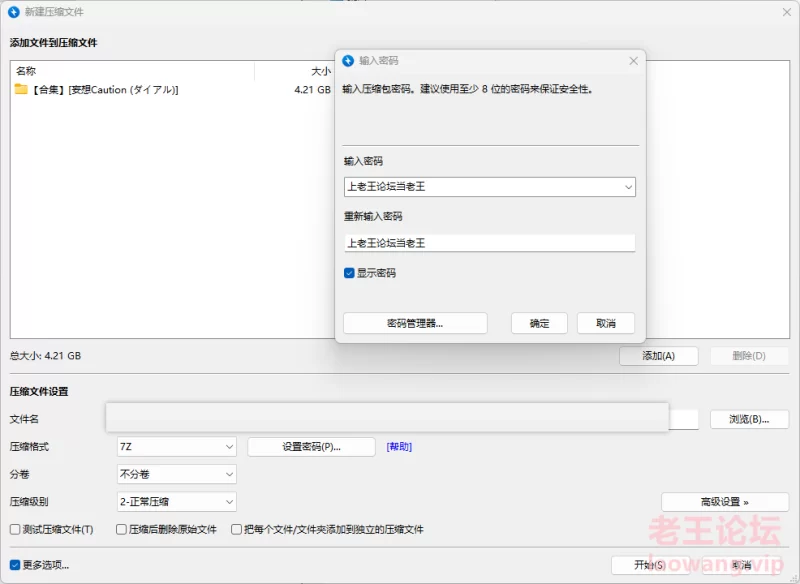Click the Bandizip icon in the 新建压缩文件 title bar
Screen dimensions: 800x584
coord(14,11)
